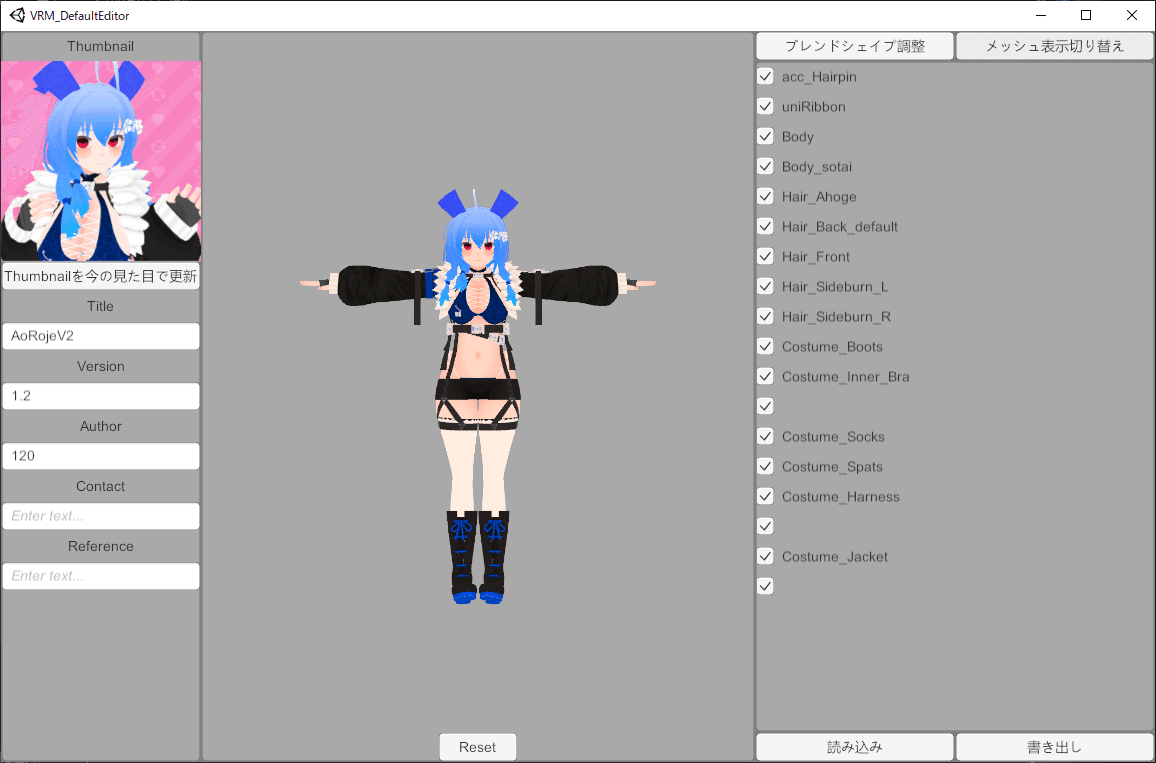
Task: Click the Thumbnail heading label
Action: (x=100, y=46)
